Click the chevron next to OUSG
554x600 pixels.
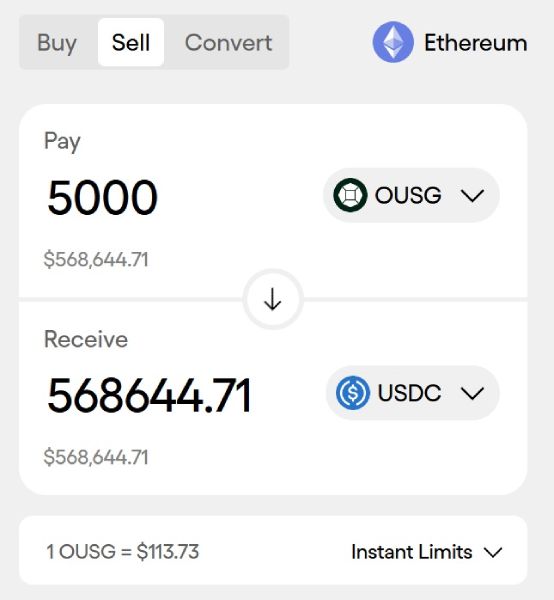[473, 196]
